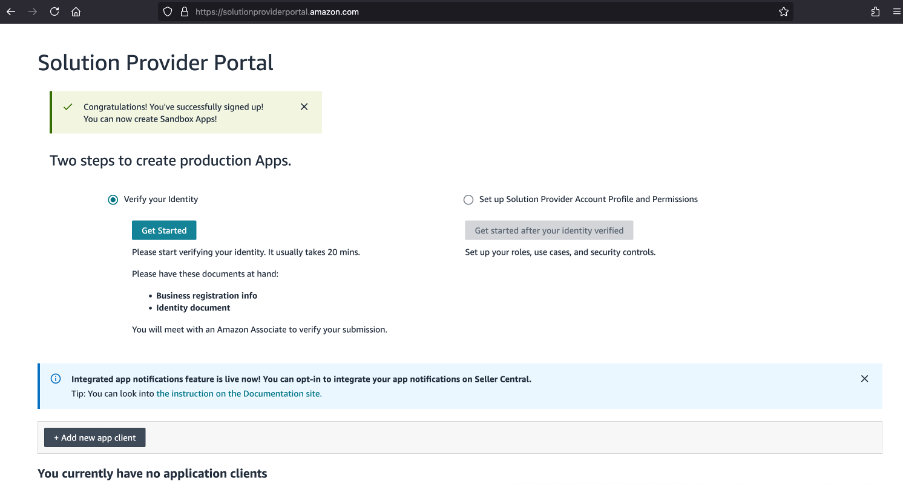Click the forward navigation arrow
This screenshot has width=904, height=484.
32,12
